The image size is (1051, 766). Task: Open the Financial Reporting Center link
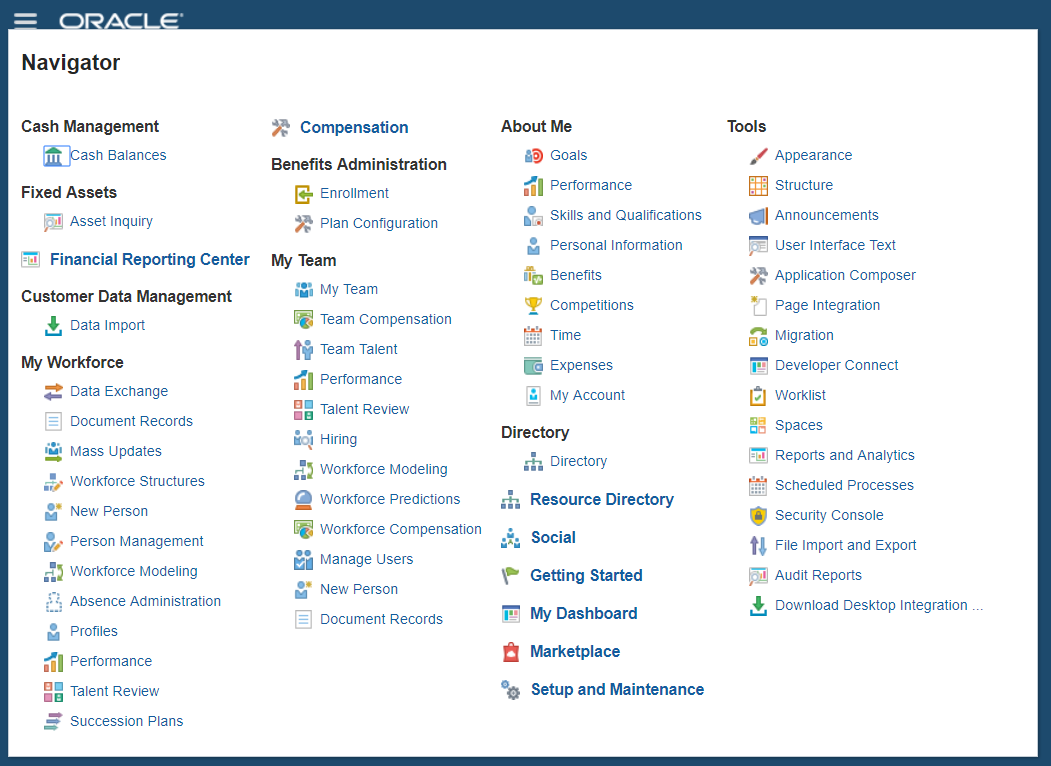[x=150, y=259]
